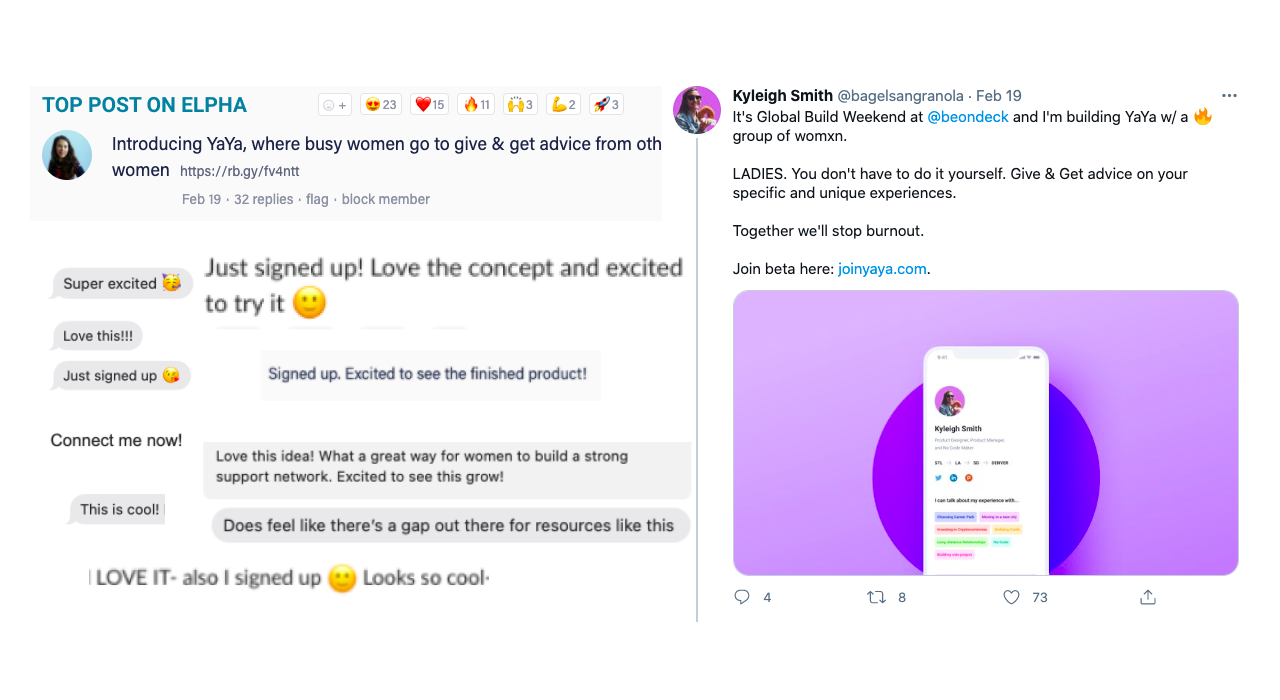The width and height of the screenshot is (1280, 700).
Task: Toggle the fire reaction with 11
Action: click(476, 104)
